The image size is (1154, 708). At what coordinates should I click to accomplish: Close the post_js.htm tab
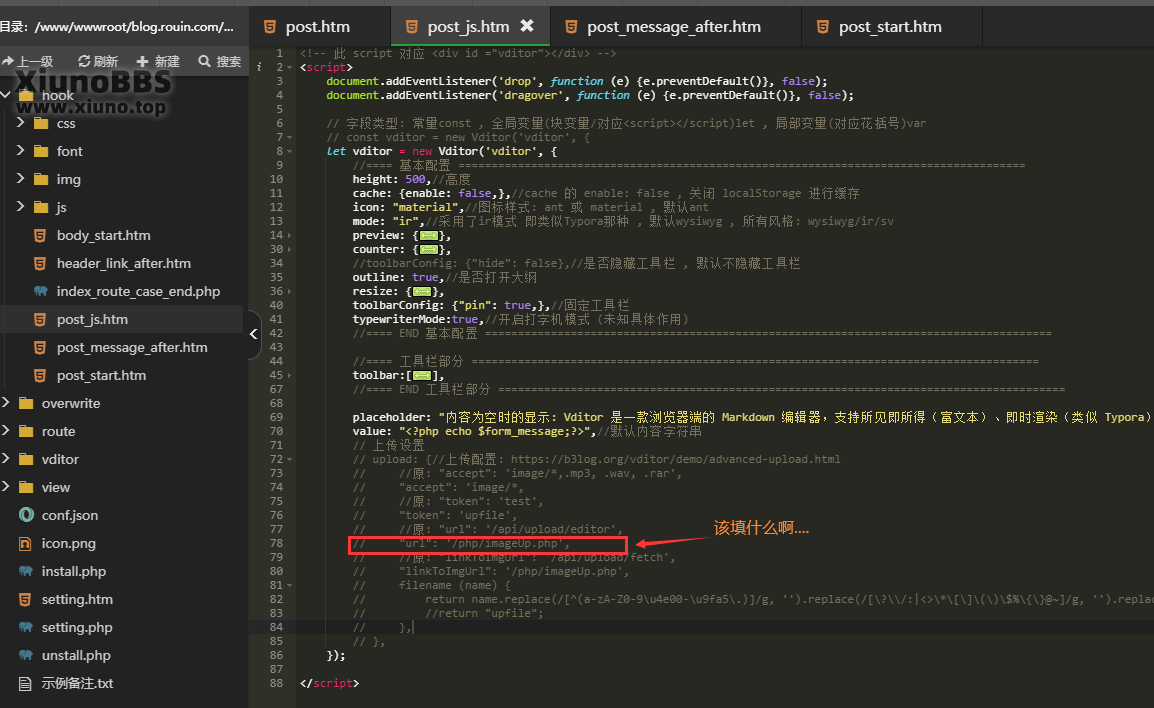pyautogui.click(x=527, y=26)
